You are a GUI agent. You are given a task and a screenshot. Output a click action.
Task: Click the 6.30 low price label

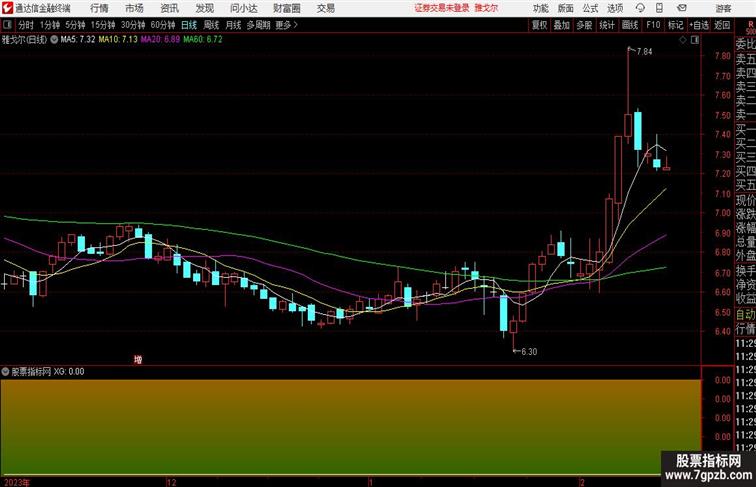click(x=529, y=352)
